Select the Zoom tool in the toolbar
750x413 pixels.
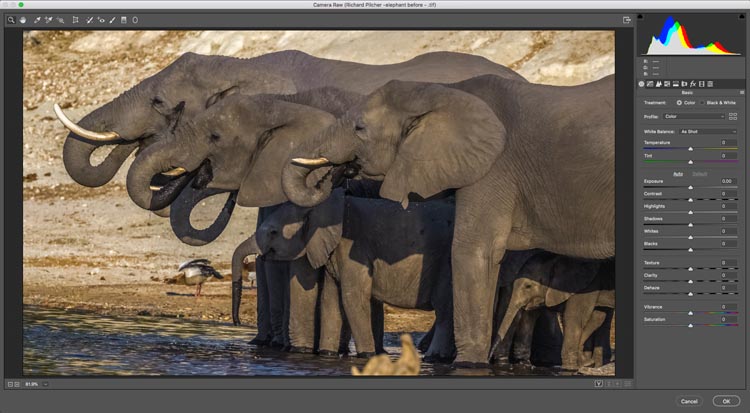click(11, 20)
